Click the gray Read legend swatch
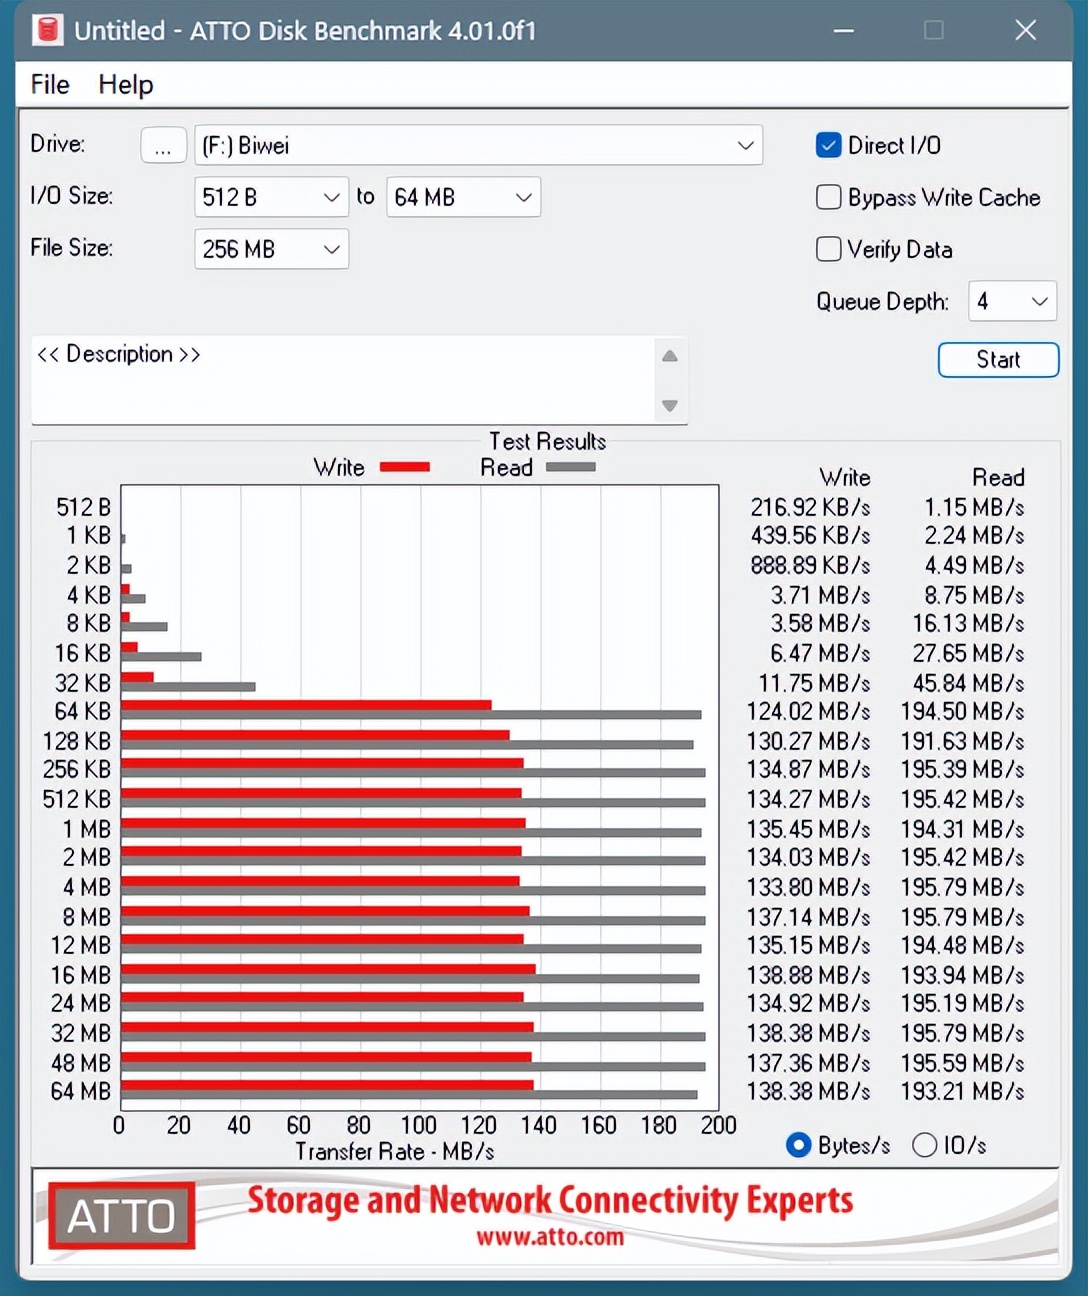 pos(570,467)
